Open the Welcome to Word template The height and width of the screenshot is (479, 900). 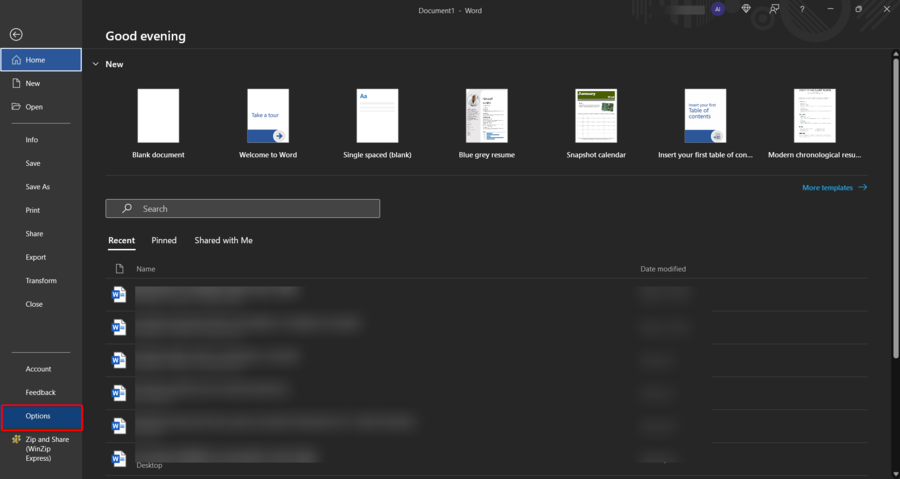pyautogui.click(x=268, y=123)
